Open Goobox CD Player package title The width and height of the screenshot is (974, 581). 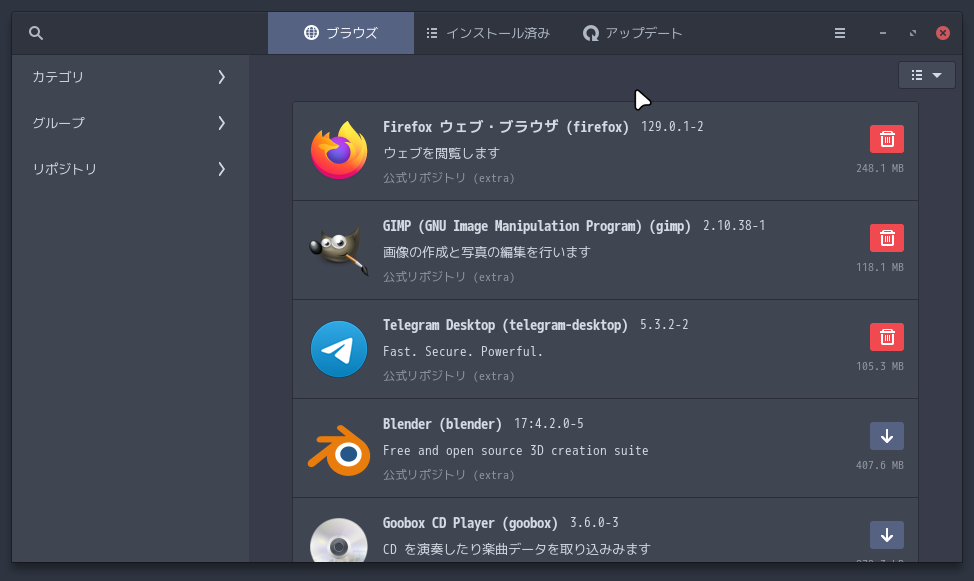tap(470, 523)
